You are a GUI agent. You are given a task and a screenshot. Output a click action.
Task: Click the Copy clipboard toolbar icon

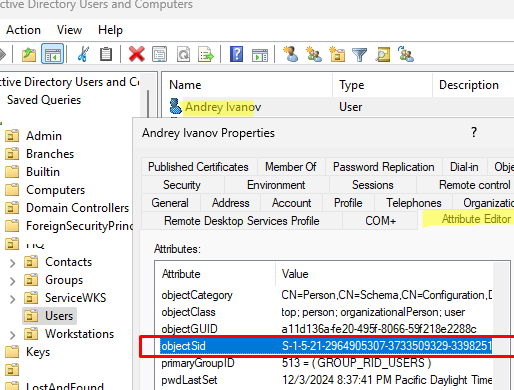[106, 54]
